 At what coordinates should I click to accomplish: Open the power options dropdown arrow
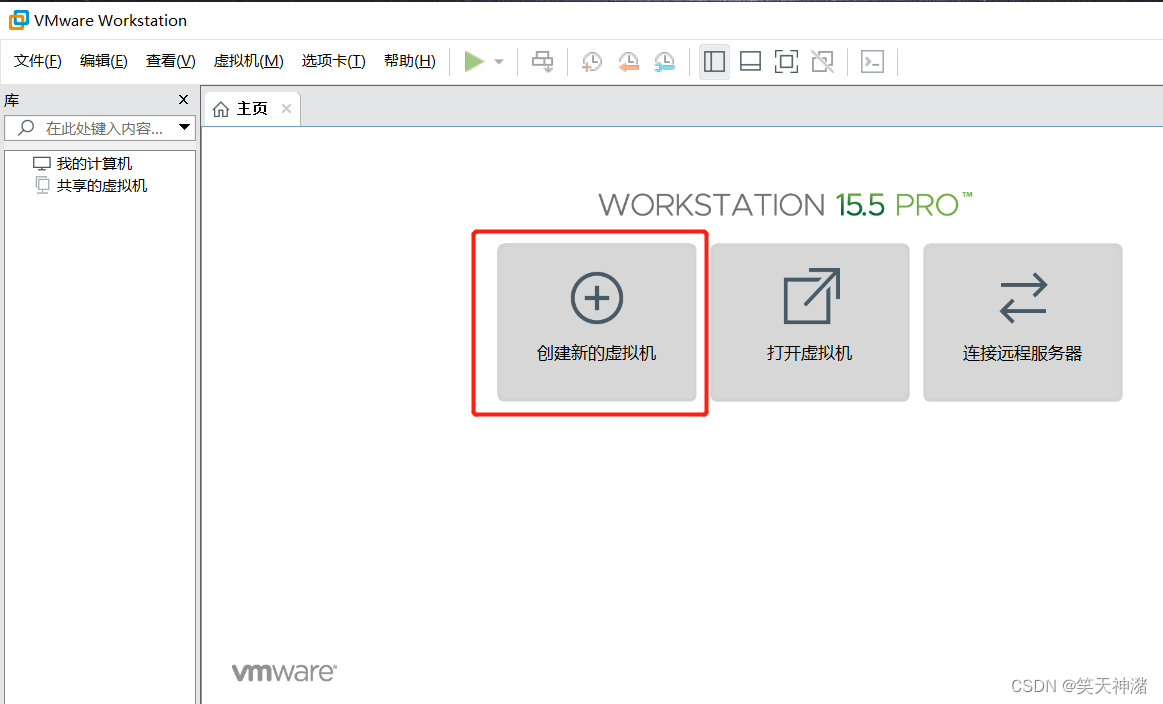[499, 62]
